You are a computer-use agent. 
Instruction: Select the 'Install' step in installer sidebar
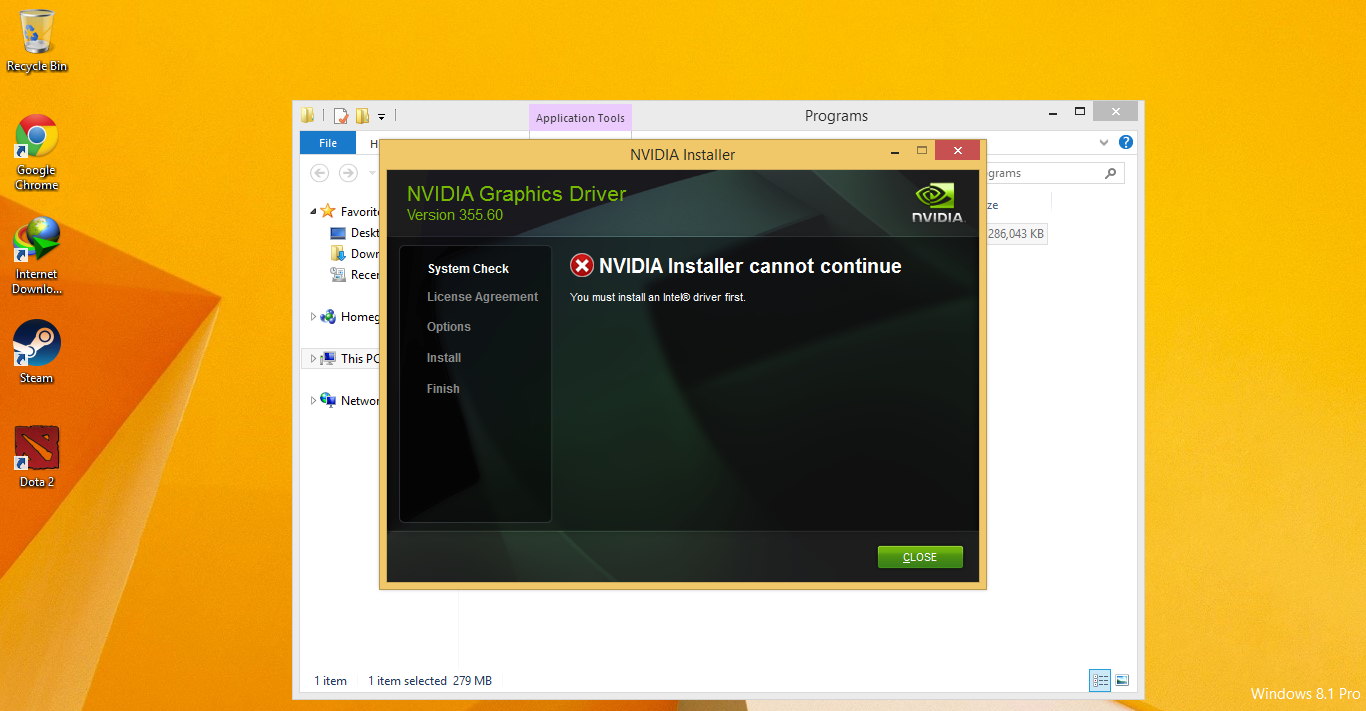444,358
